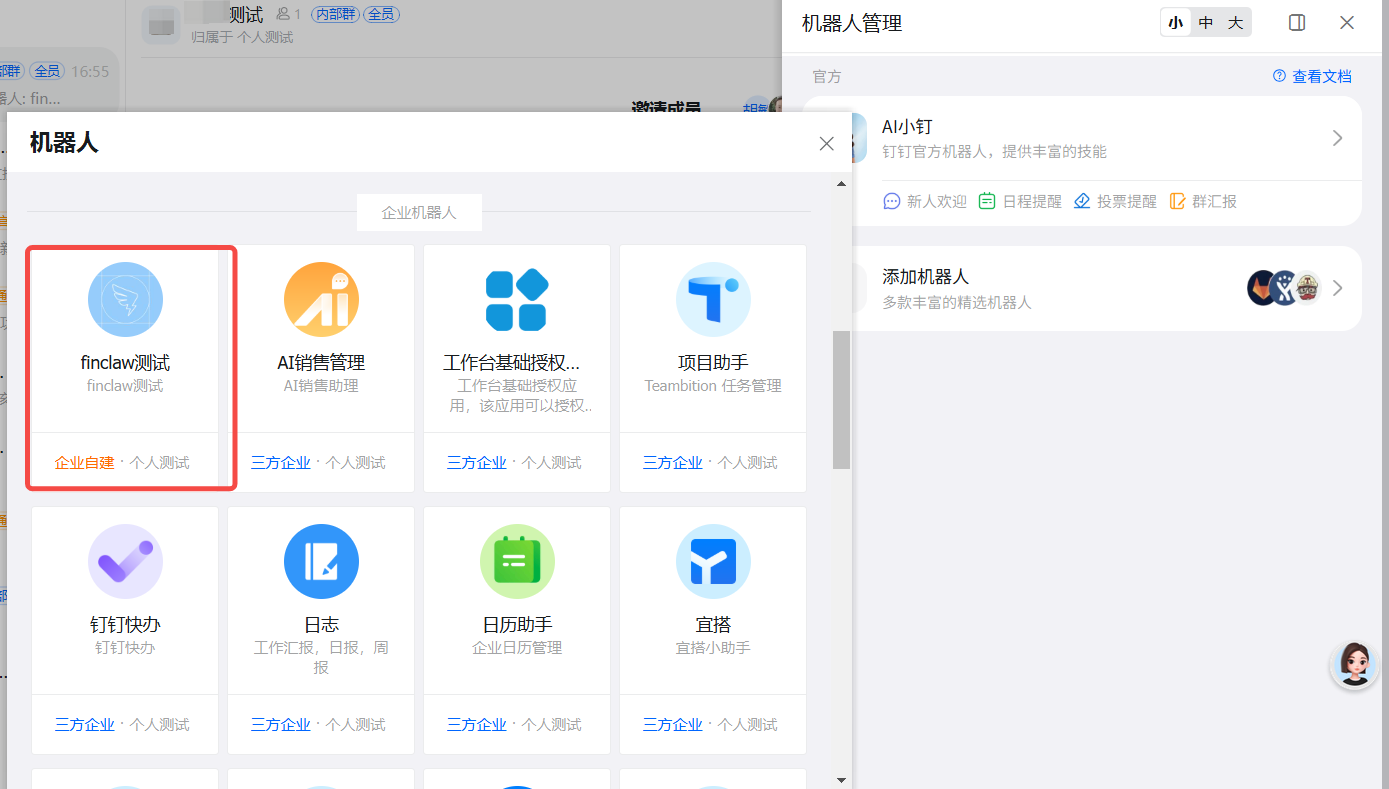Click the robot avatars in 添加机器人 row
Image resolution: width=1389 pixels, height=789 pixels.
[1284, 288]
